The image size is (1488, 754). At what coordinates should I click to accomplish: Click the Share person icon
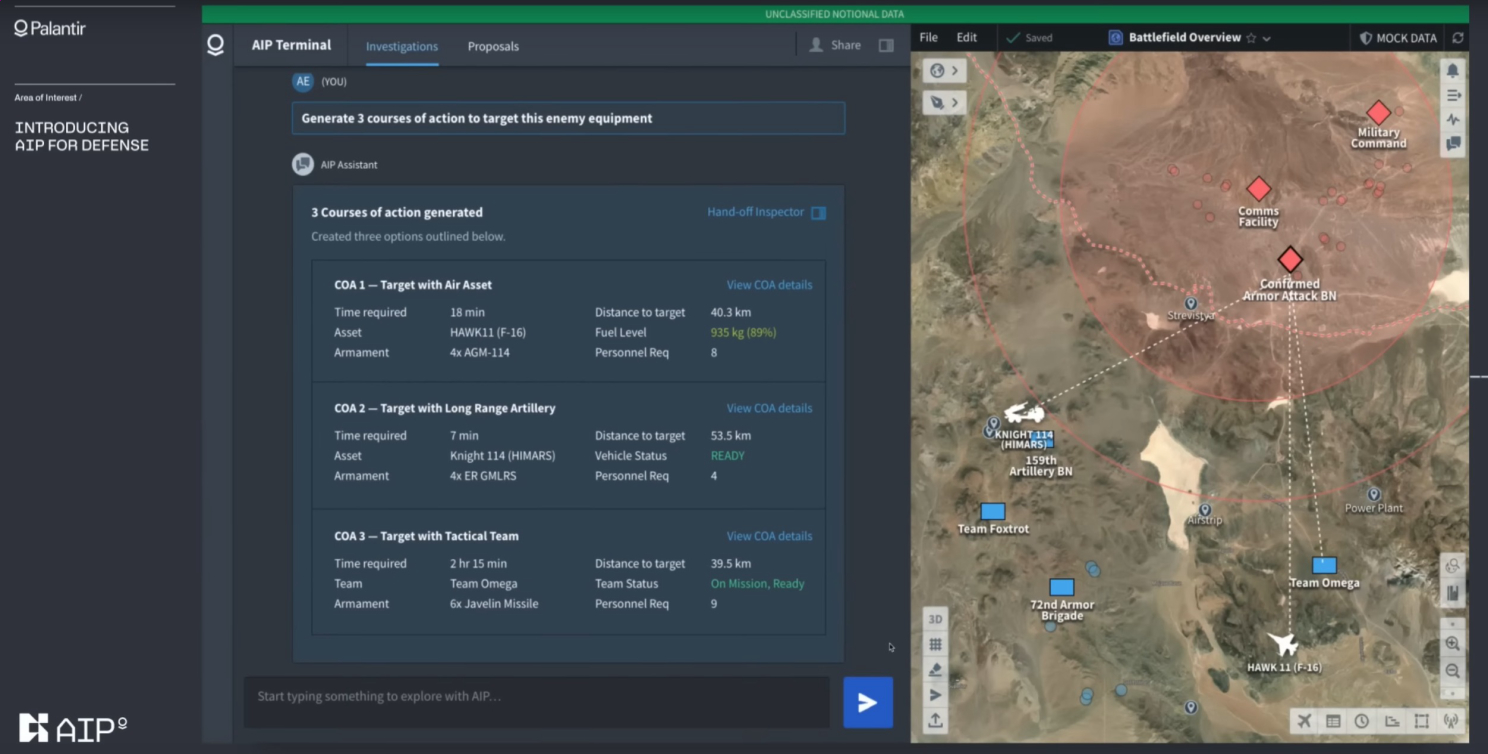click(x=816, y=45)
